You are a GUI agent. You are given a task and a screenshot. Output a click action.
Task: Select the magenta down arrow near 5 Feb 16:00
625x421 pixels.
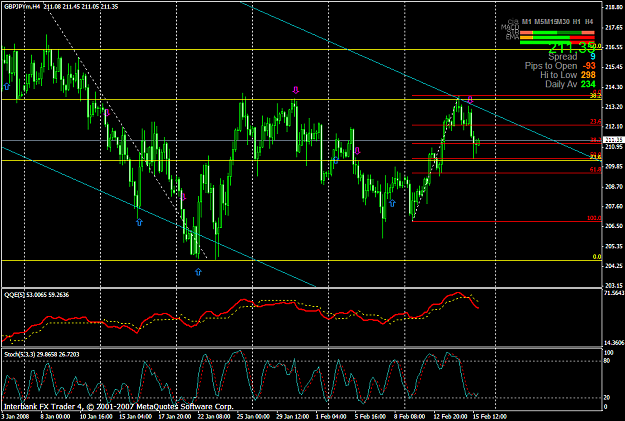tap(358, 150)
